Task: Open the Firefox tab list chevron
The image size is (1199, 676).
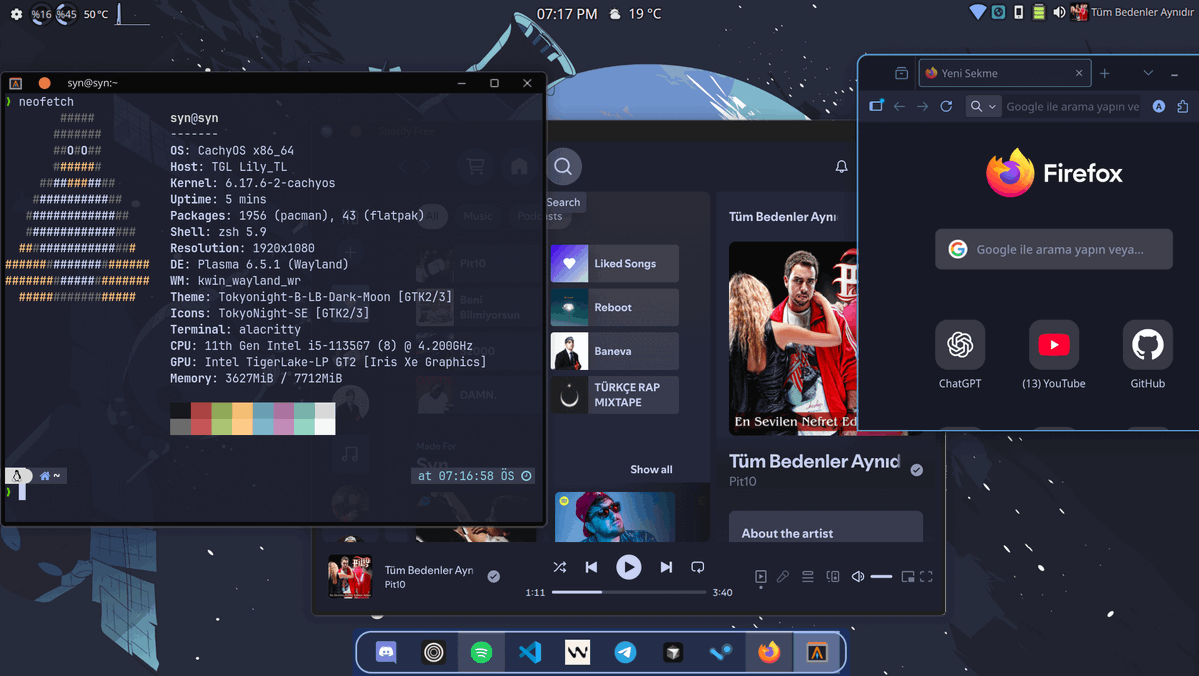Action: 1146,73
